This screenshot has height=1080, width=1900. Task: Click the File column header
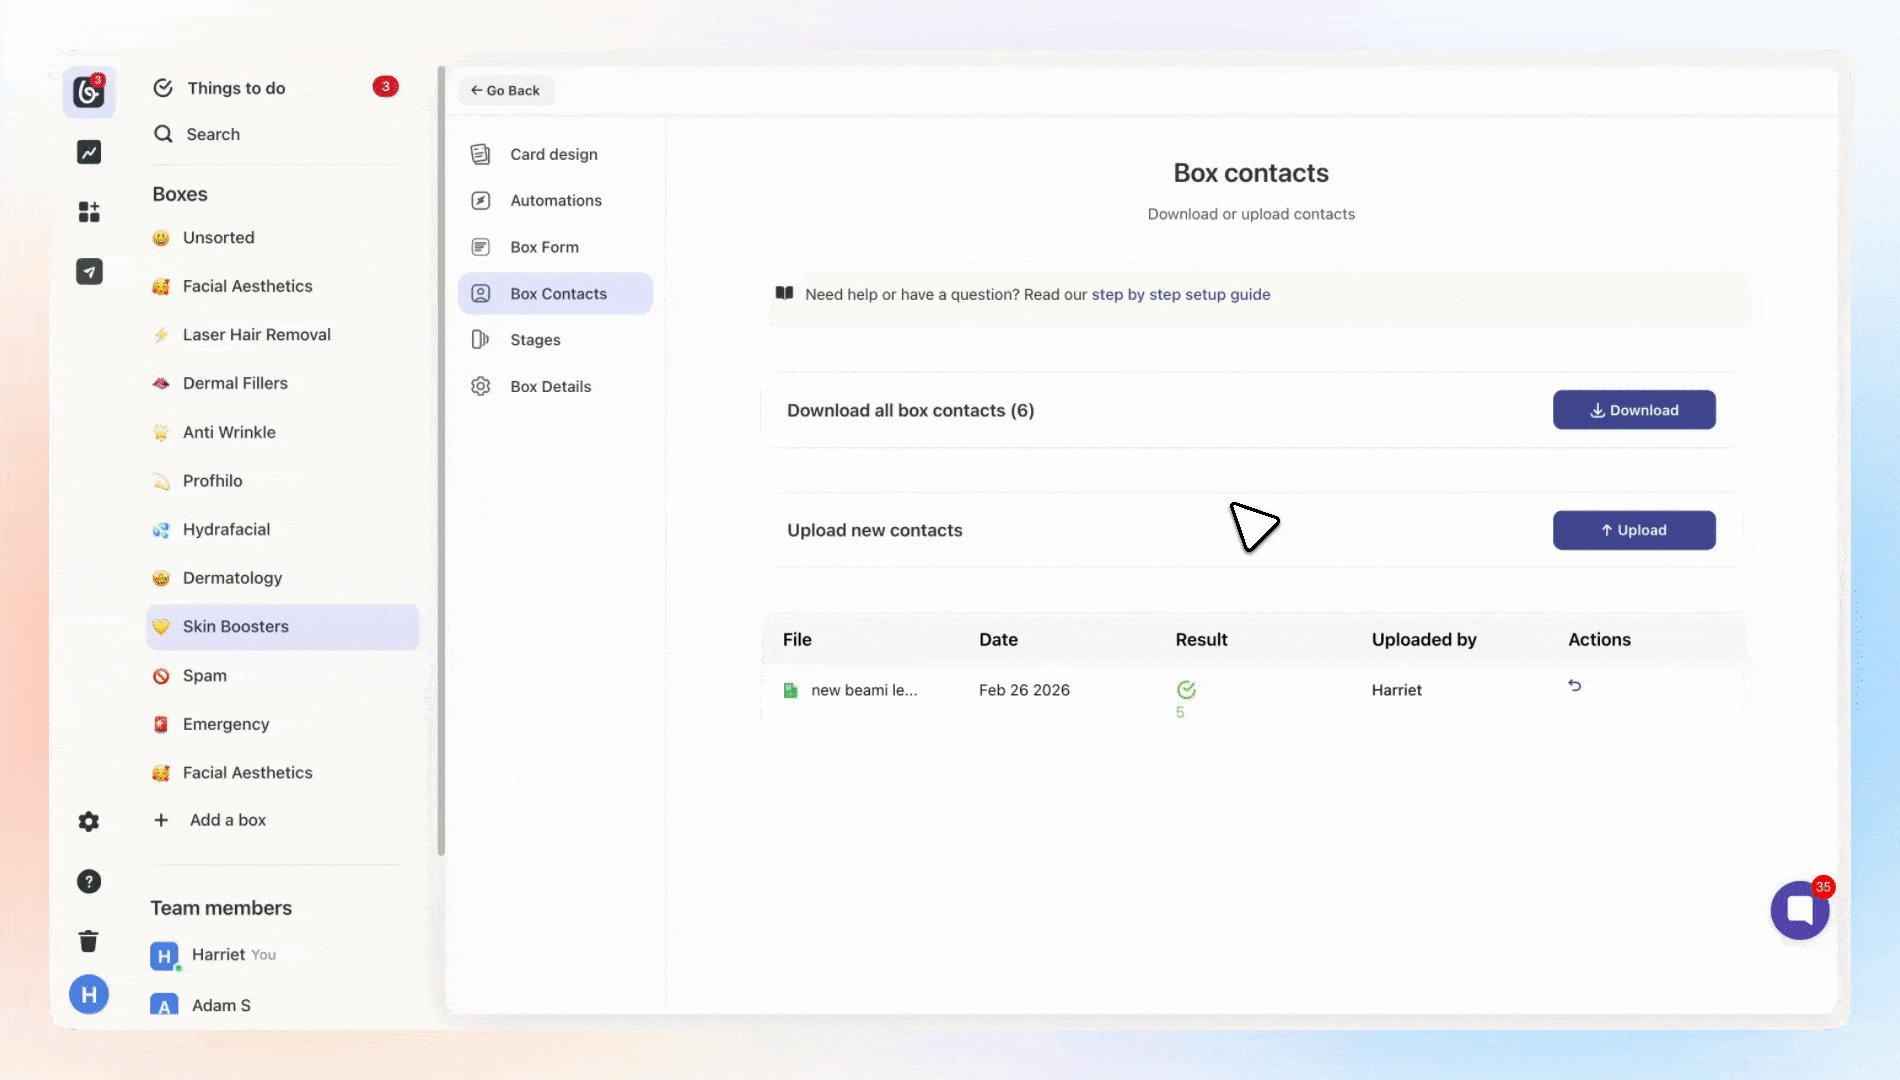(x=797, y=640)
